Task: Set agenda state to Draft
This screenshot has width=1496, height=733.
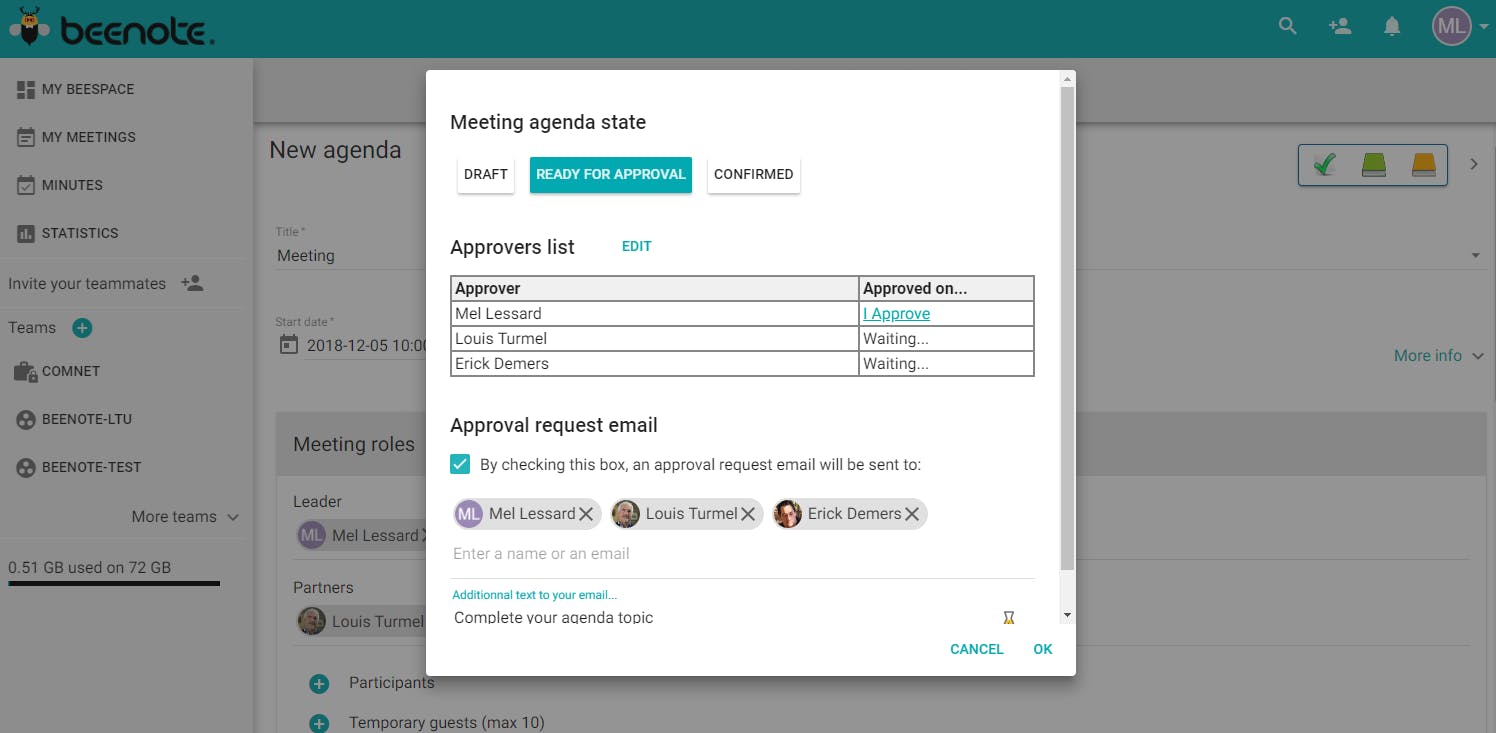Action: point(486,174)
